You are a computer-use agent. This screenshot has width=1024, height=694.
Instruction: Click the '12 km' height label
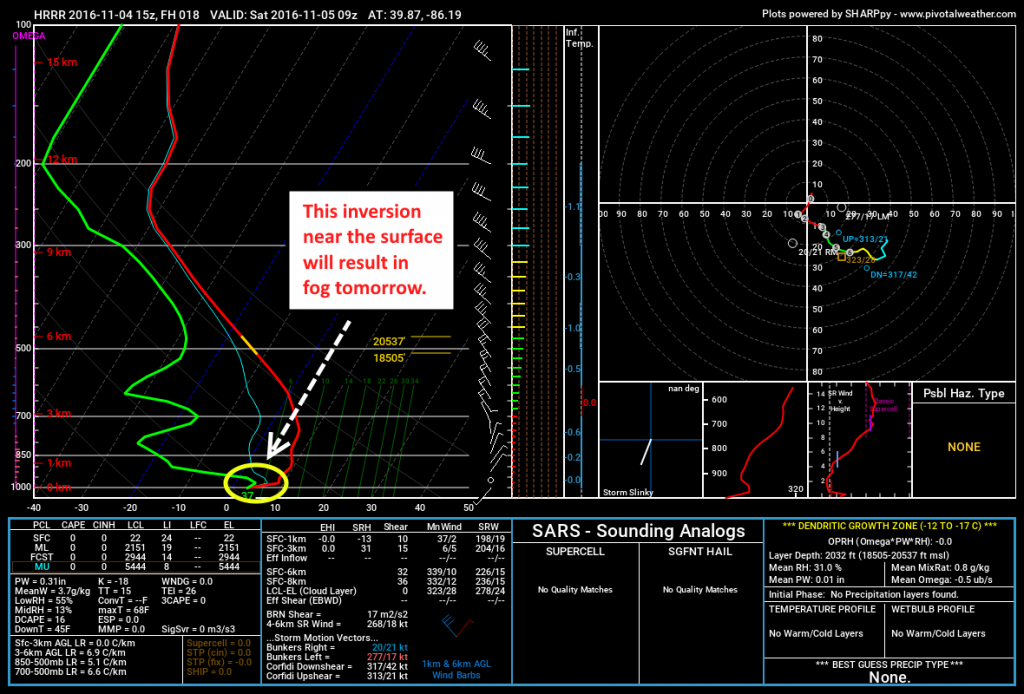pyautogui.click(x=61, y=159)
